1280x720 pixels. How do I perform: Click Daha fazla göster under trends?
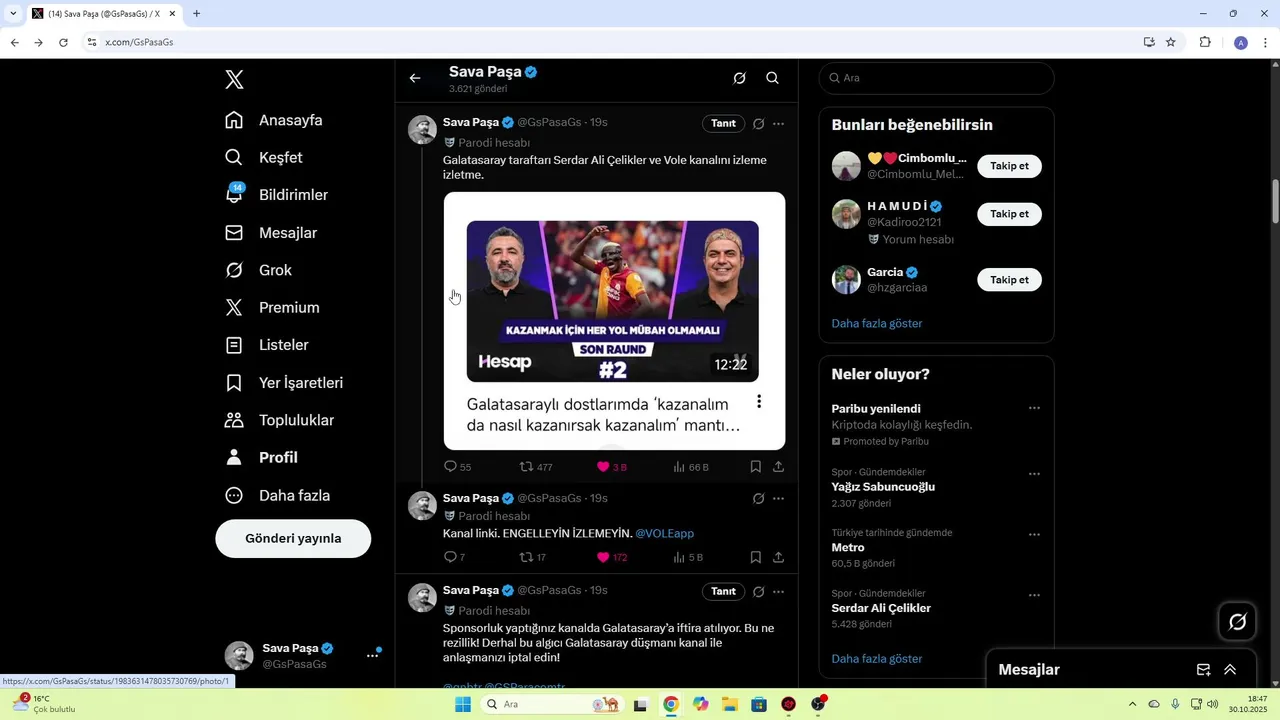[877, 659]
